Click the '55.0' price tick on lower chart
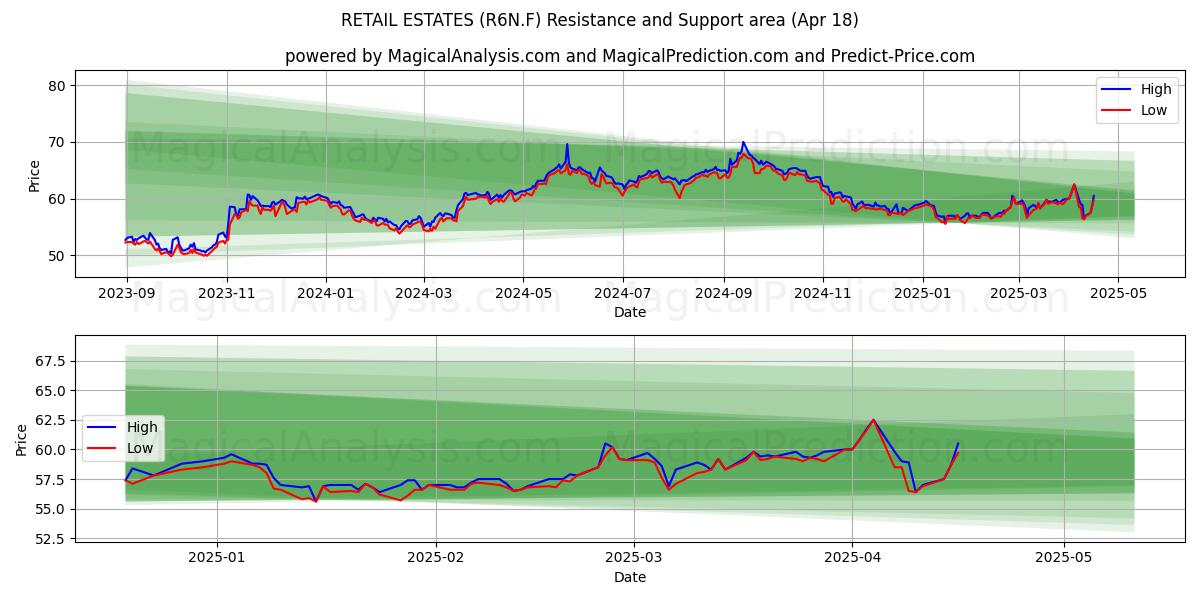Screen dimensions: 1200x600 pyautogui.click(x=48, y=509)
